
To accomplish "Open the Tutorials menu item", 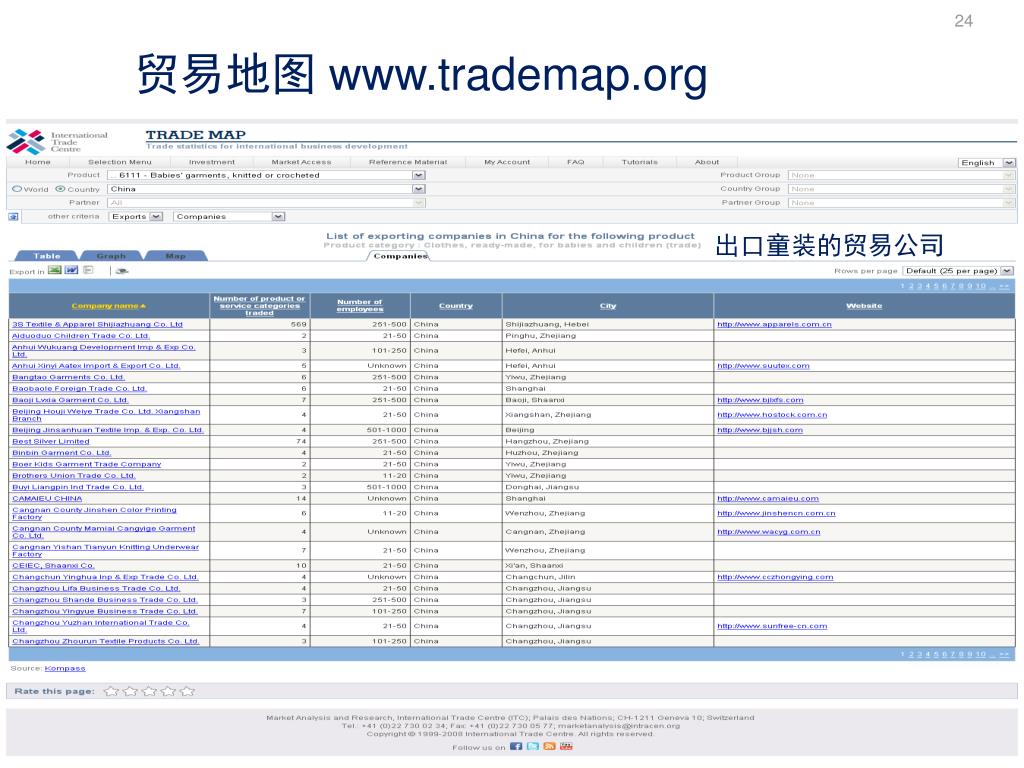I will tap(639, 162).
